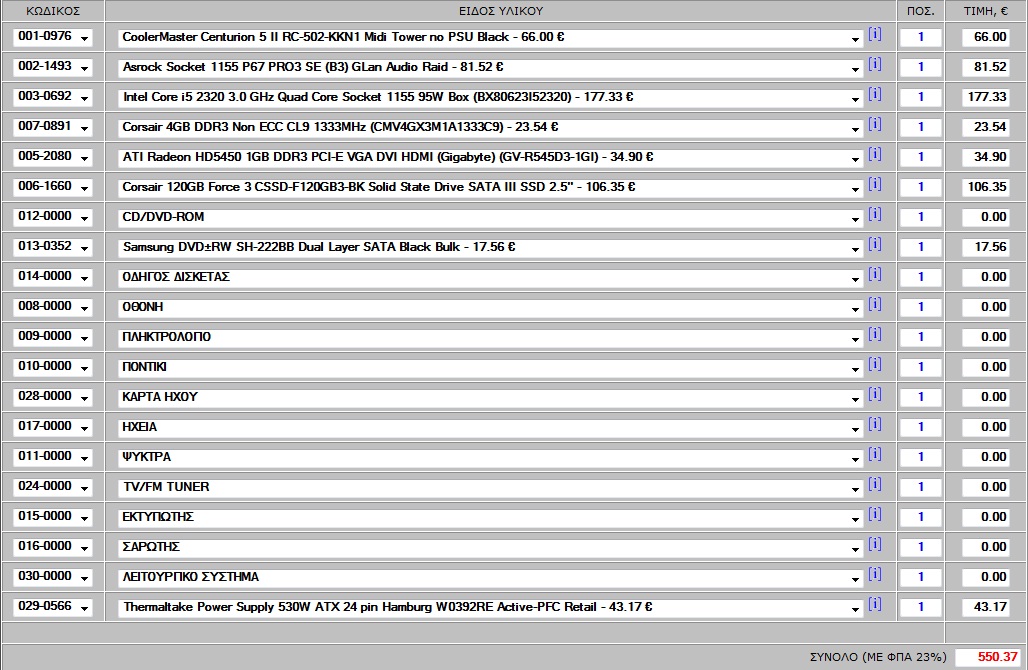This screenshot has height=670, width=1028.
Task: Click quantity field for Thermaltake Power Supply
Action: point(920,608)
